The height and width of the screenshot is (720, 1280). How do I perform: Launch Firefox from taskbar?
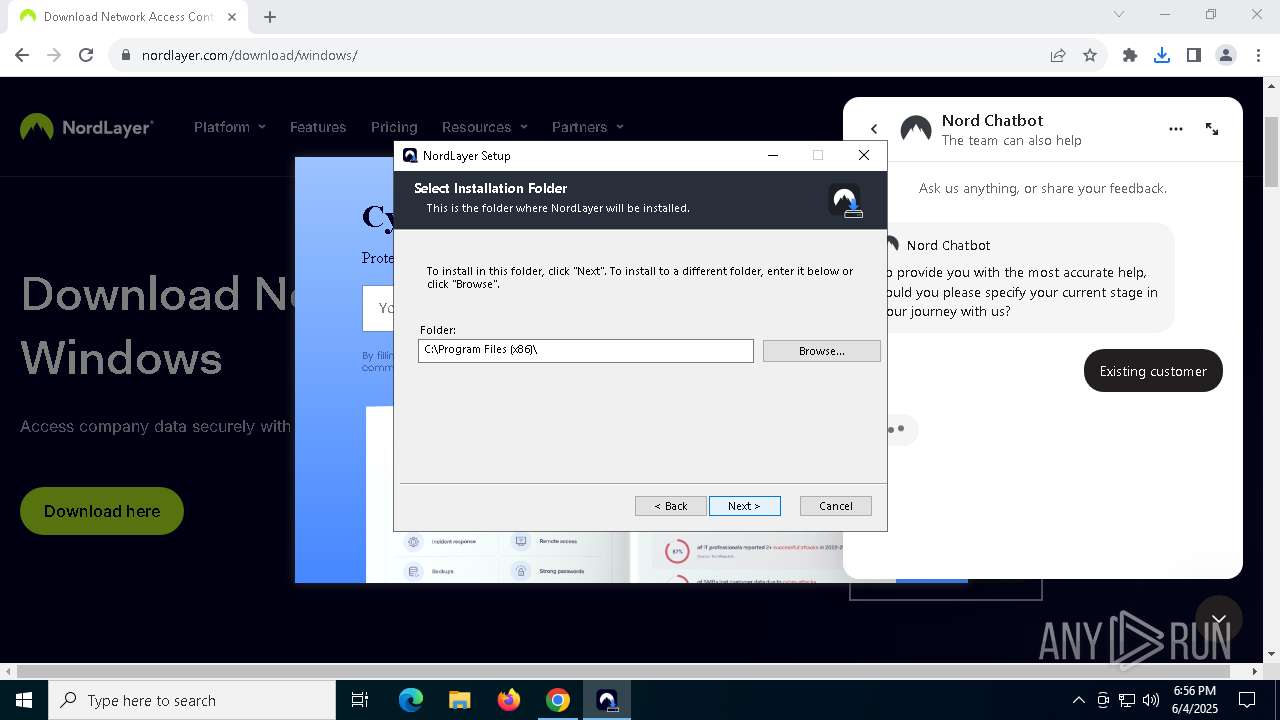point(509,700)
